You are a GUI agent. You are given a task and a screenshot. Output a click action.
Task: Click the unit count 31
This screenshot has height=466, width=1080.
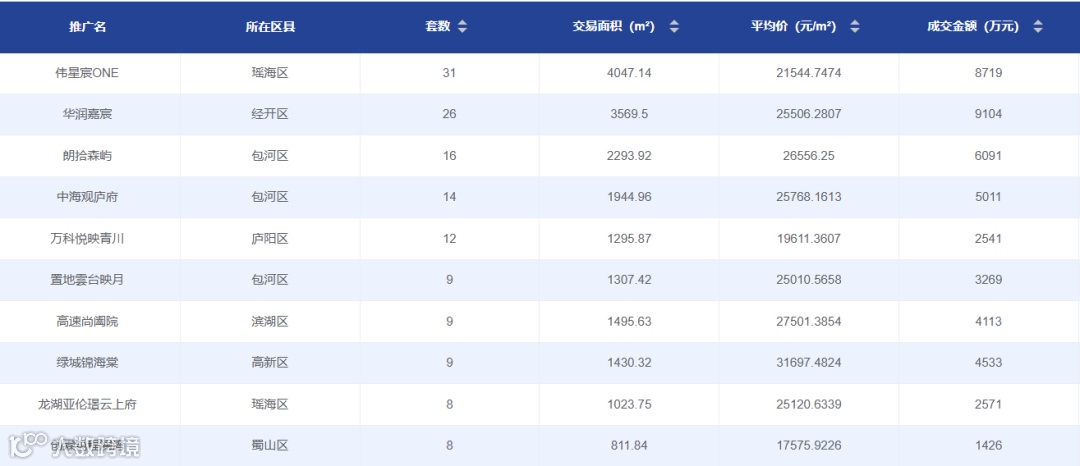(449, 73)
